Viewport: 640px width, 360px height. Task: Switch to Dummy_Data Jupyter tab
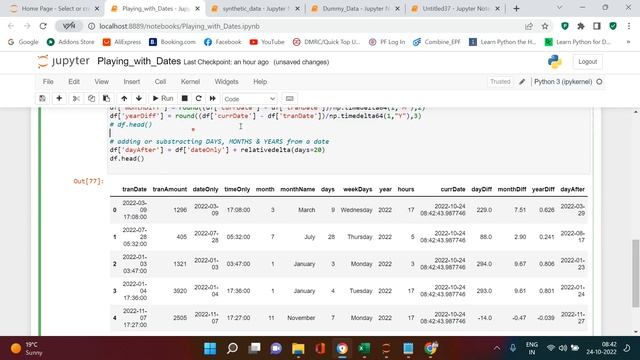(x=356, y=8)
